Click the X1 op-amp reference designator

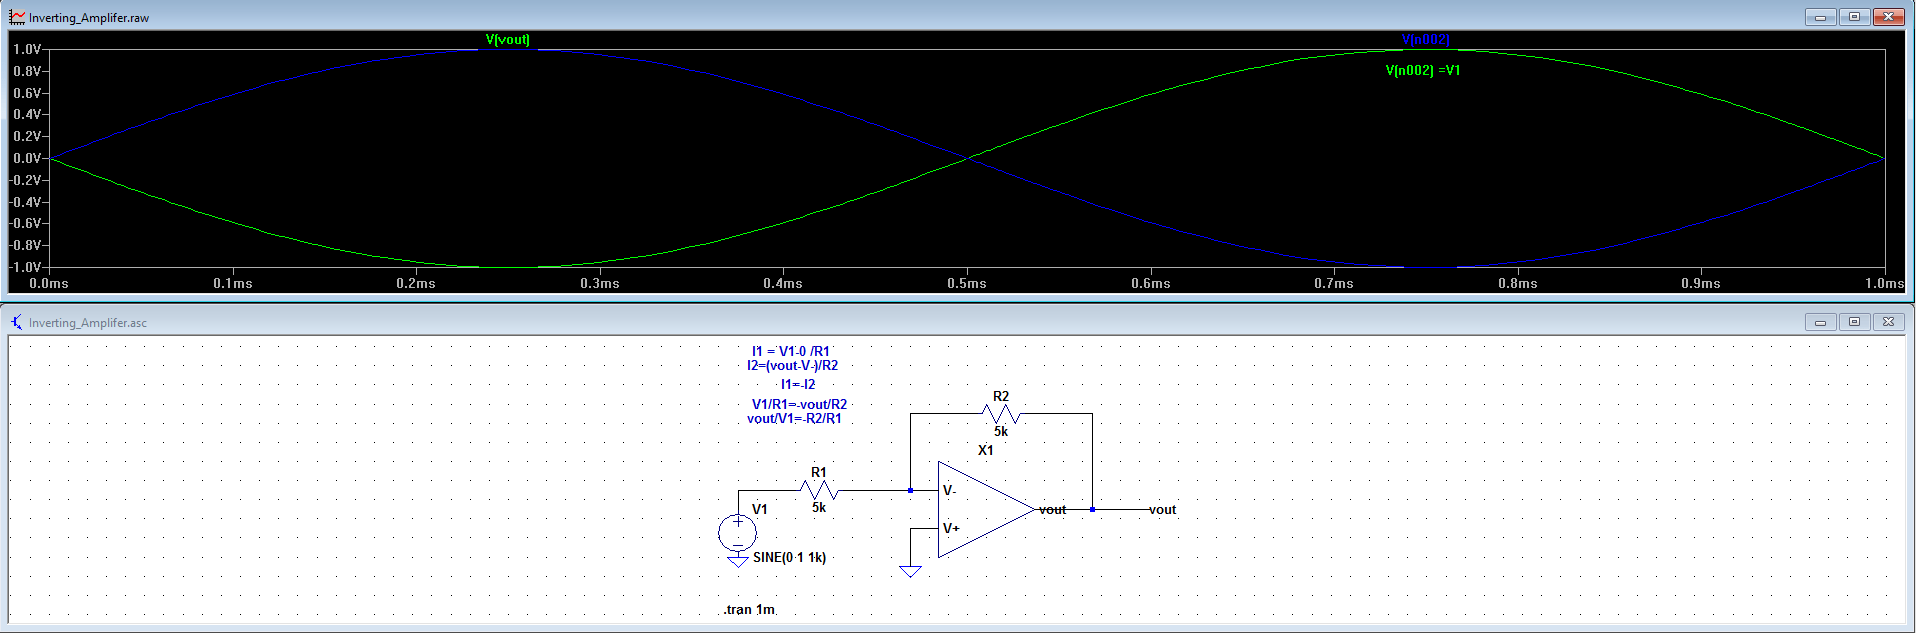coord(986,450)
